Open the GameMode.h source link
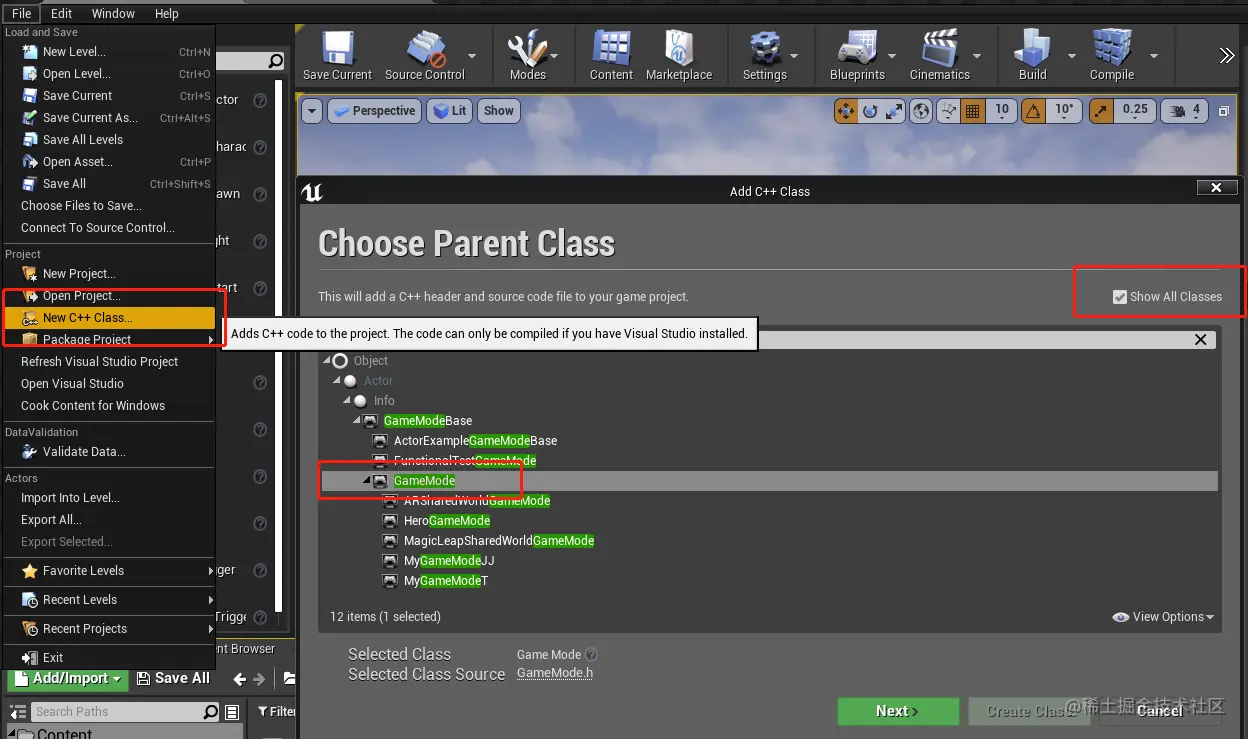The height and width of the screenshot is (739, 1248). click(555, 673)
